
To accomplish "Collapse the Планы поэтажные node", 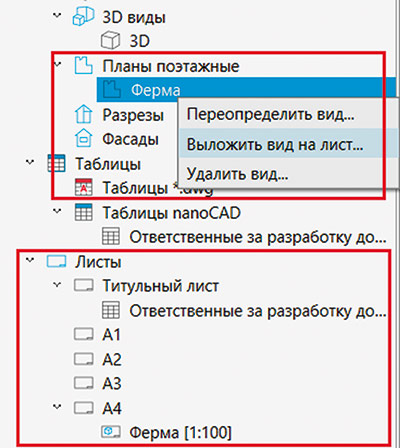I will (58, 64).
